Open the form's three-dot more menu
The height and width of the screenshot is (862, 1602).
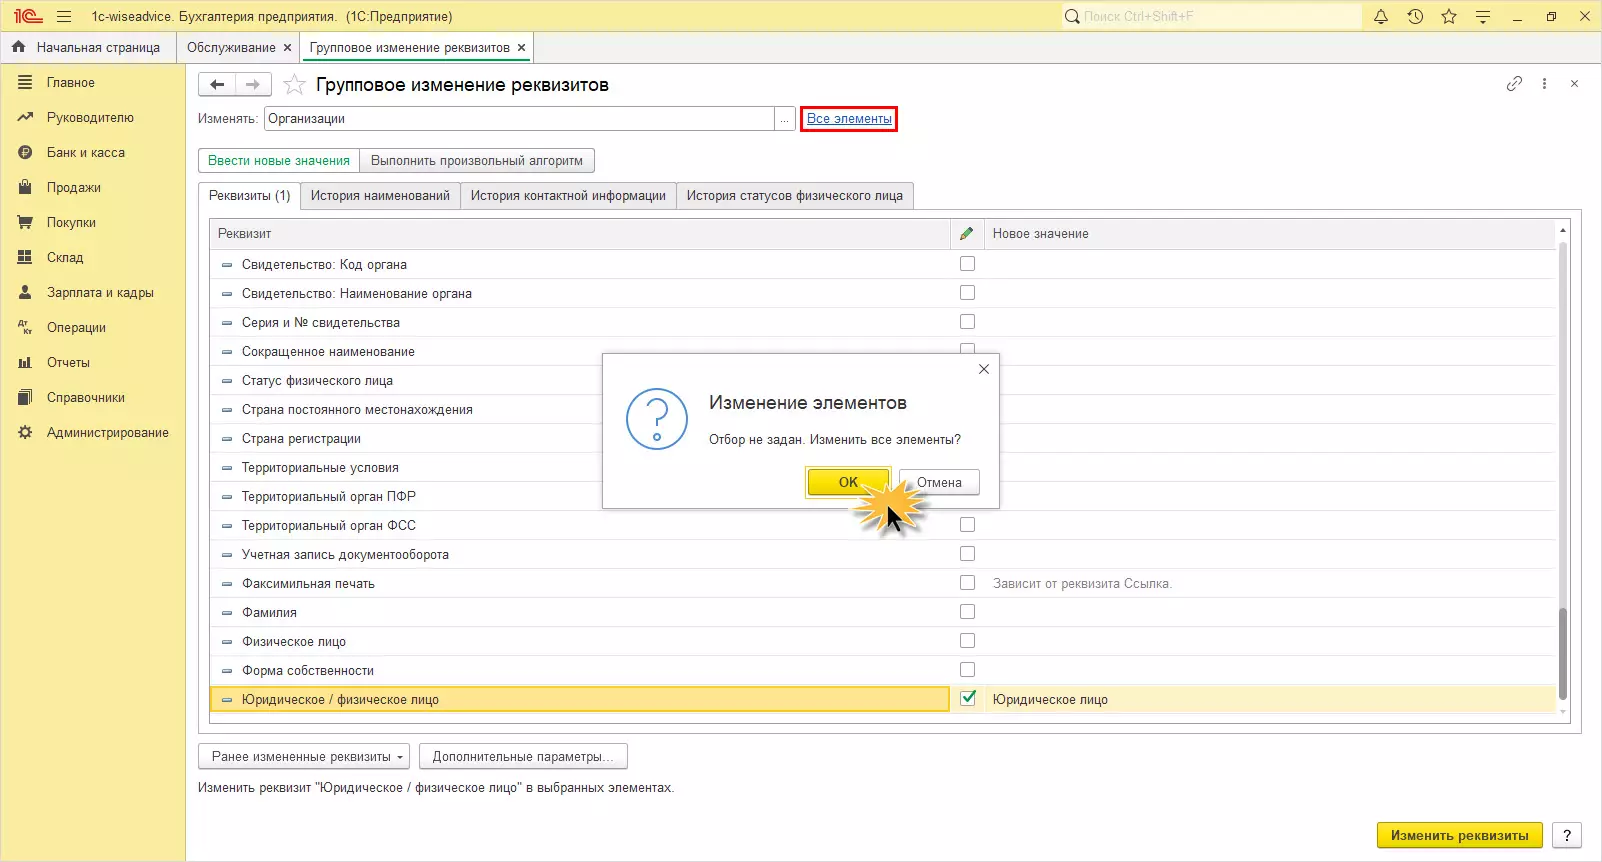pos(1544,84)
